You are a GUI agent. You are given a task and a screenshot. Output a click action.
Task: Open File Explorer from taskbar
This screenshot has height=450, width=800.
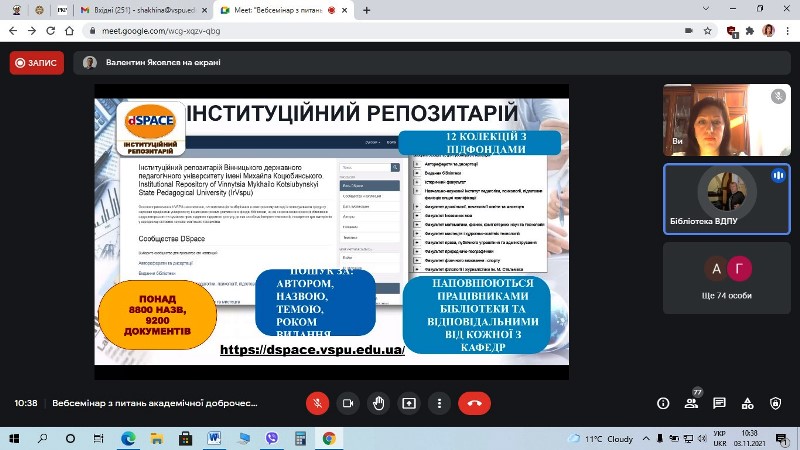click(157, 438)
